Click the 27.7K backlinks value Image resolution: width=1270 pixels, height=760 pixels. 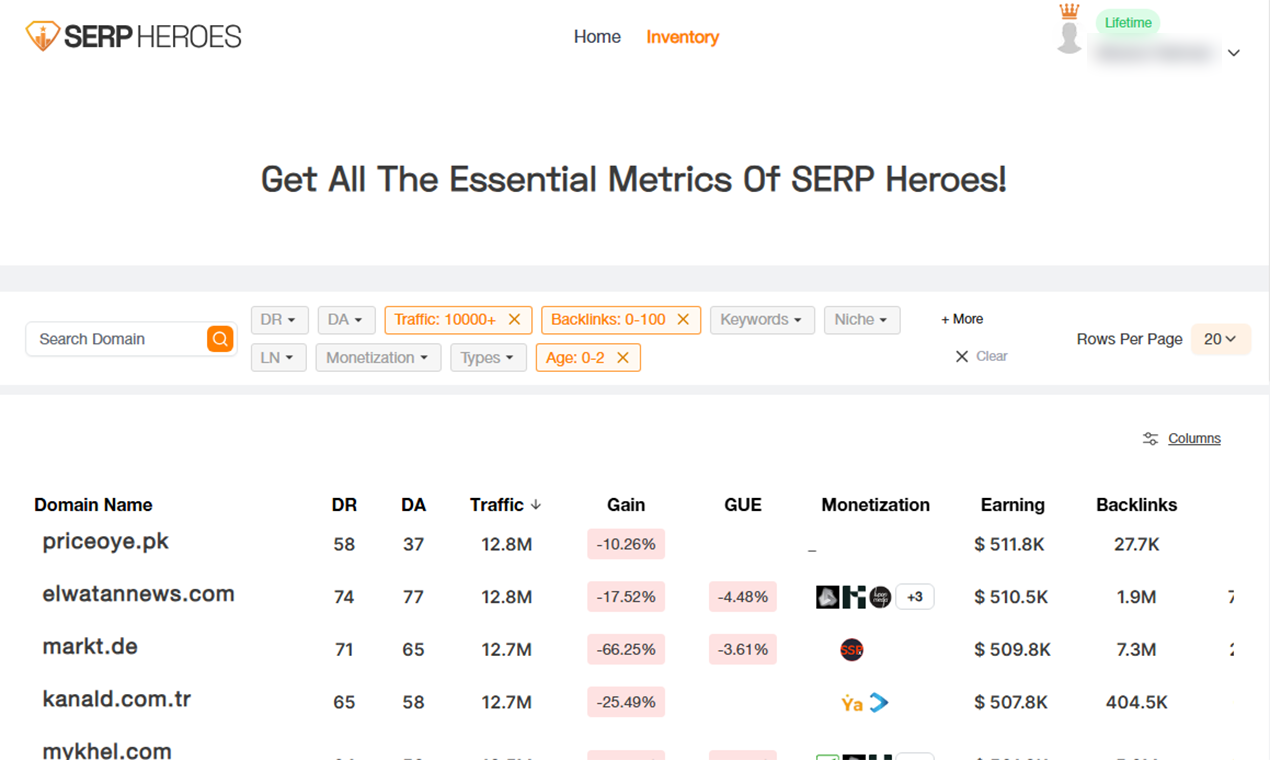pos(1136,544)
